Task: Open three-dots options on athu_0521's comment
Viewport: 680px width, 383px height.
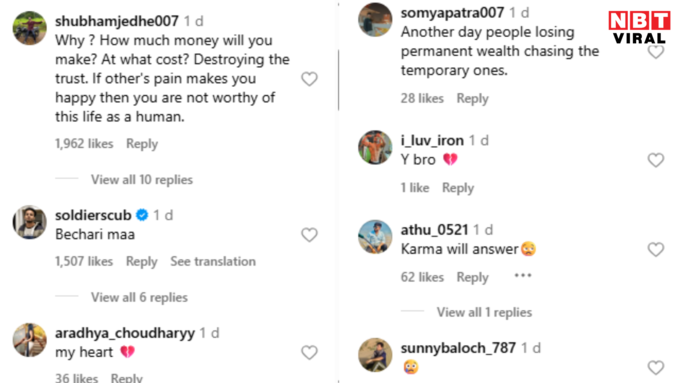Action: pyautogui.click(x=523, y=275)
